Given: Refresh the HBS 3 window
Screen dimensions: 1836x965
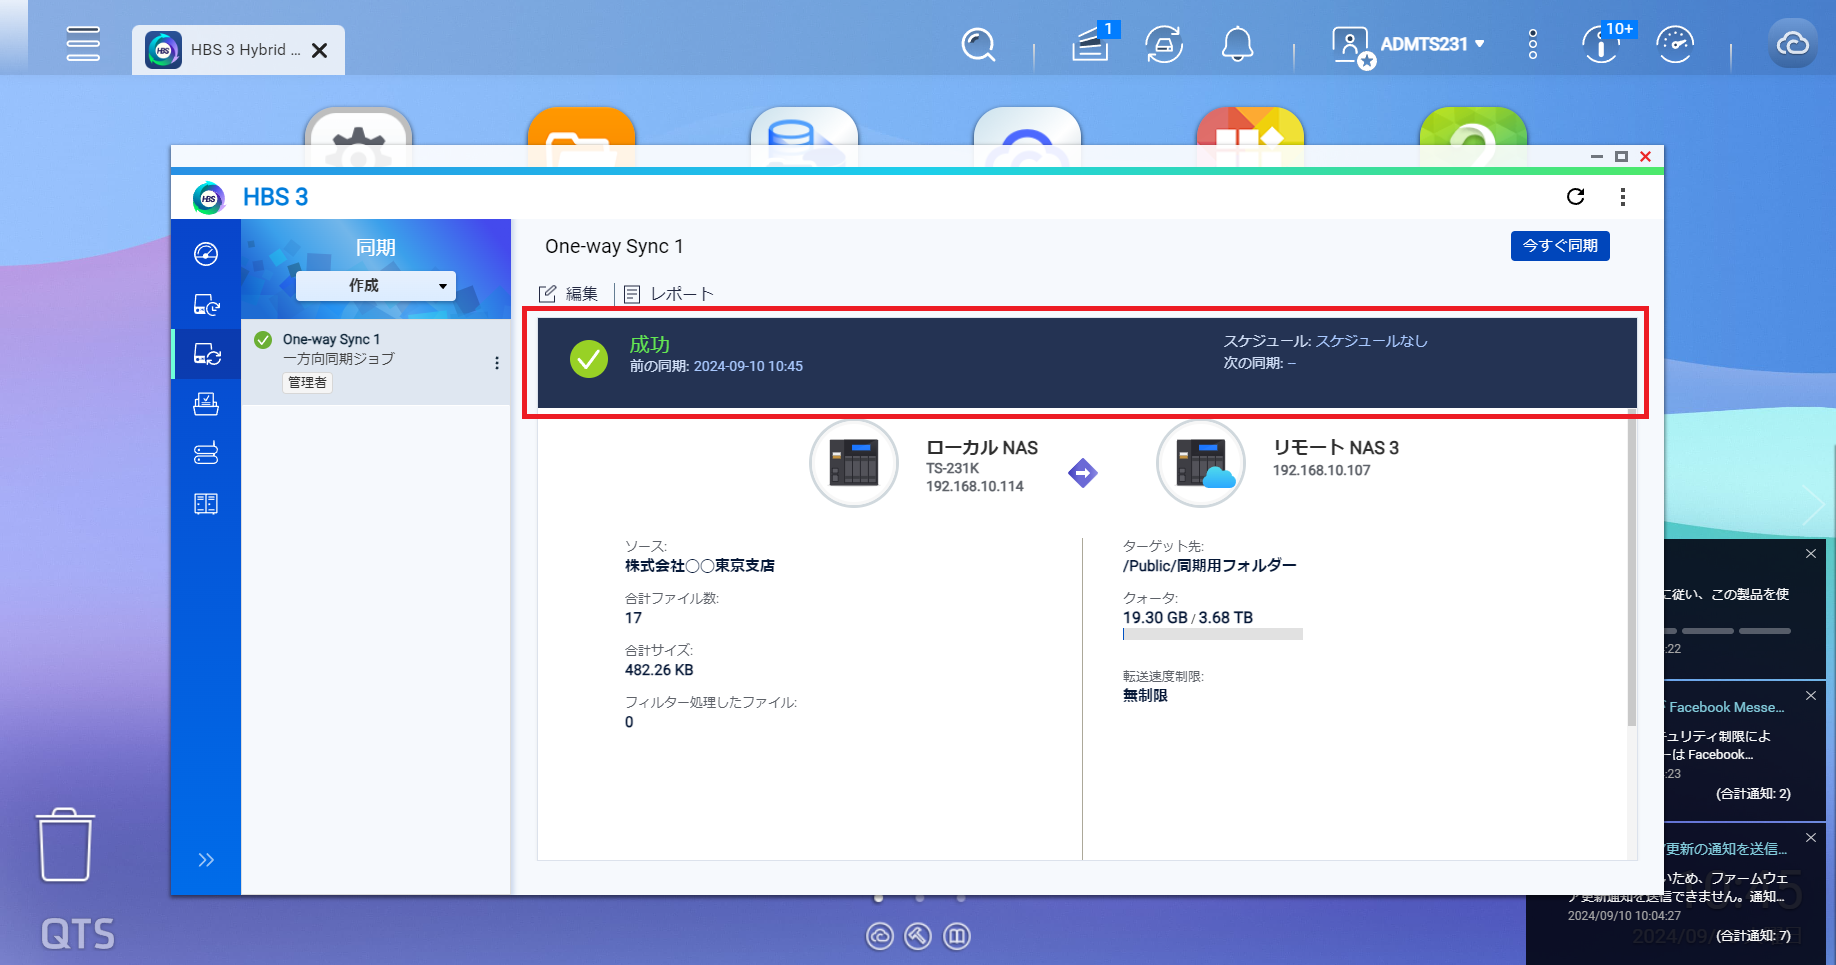Looking at the screenshot, I should (1576, 197).
